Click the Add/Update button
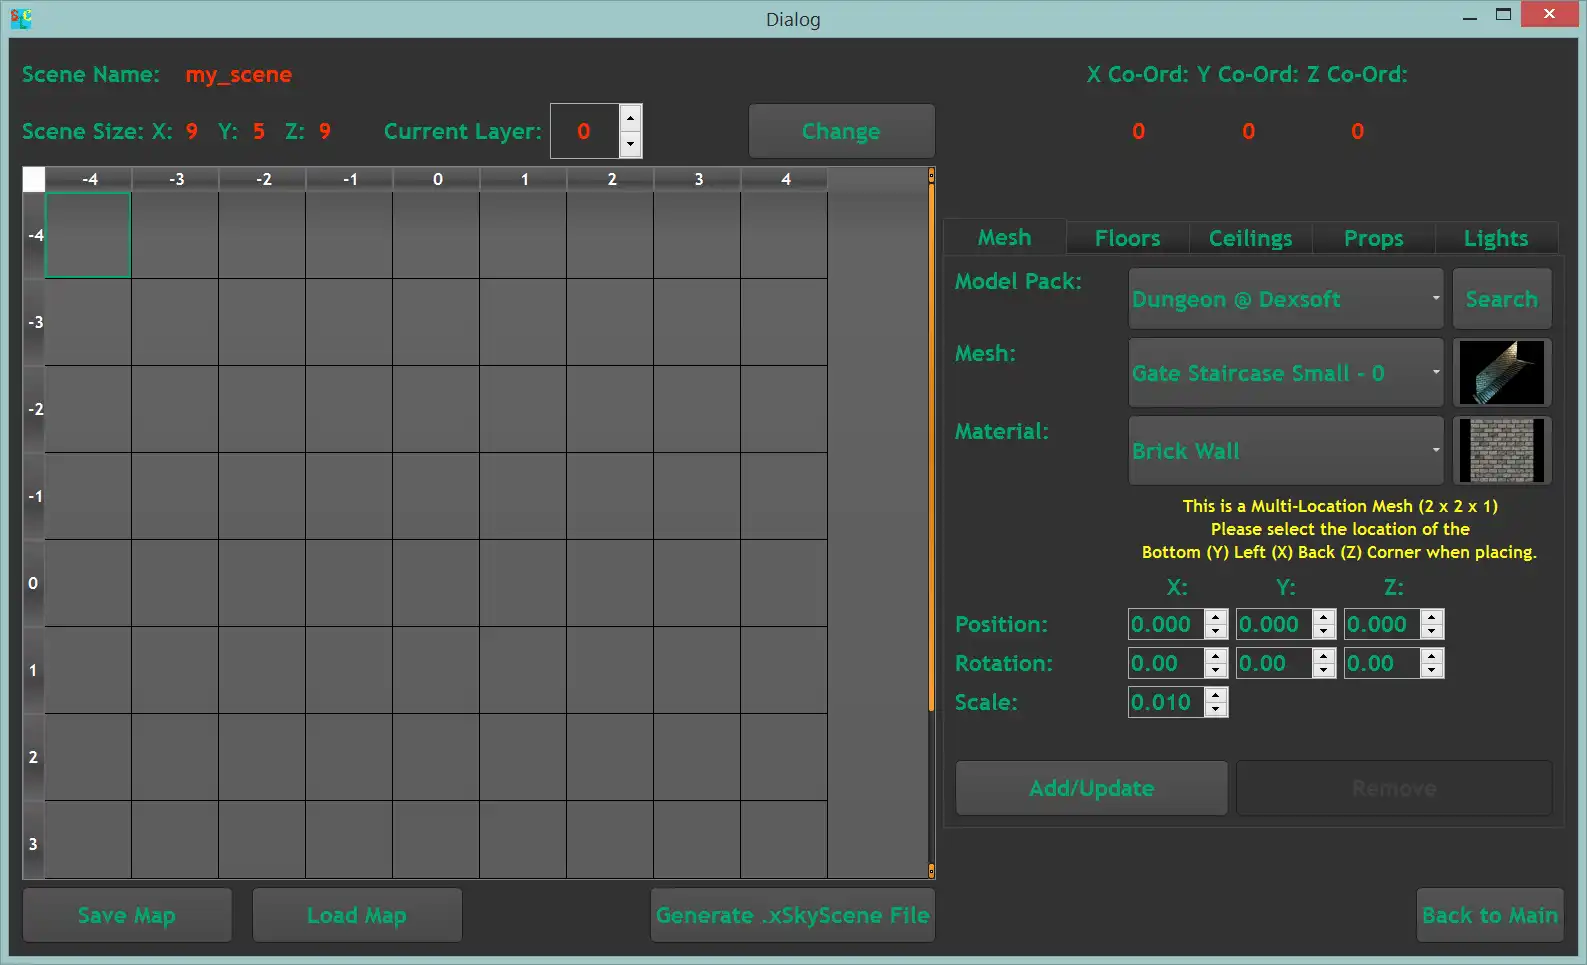The height and width of the screenshot is (965, 1587). click(1091, 788)
